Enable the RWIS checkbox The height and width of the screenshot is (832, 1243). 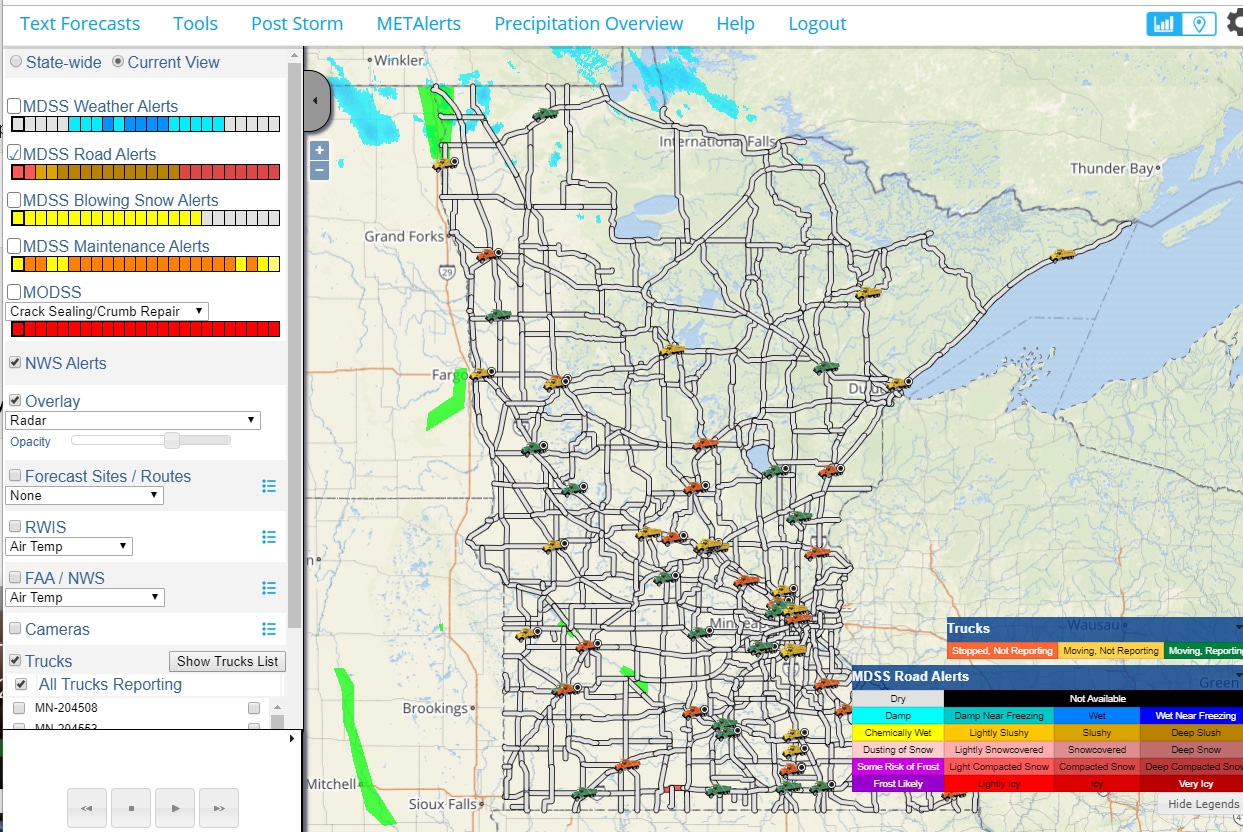15,527
